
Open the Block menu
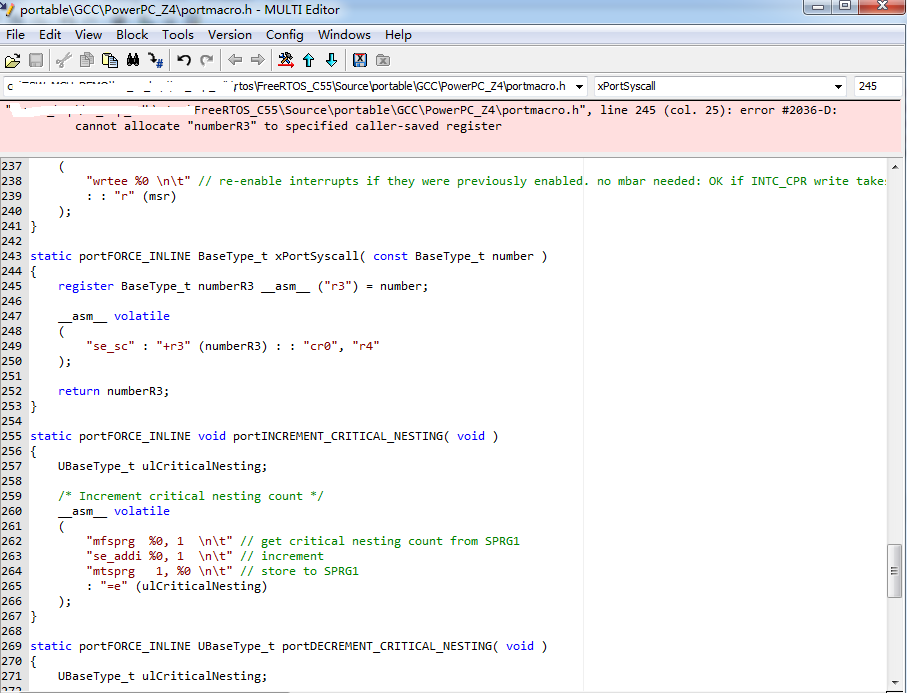[132, 35]
